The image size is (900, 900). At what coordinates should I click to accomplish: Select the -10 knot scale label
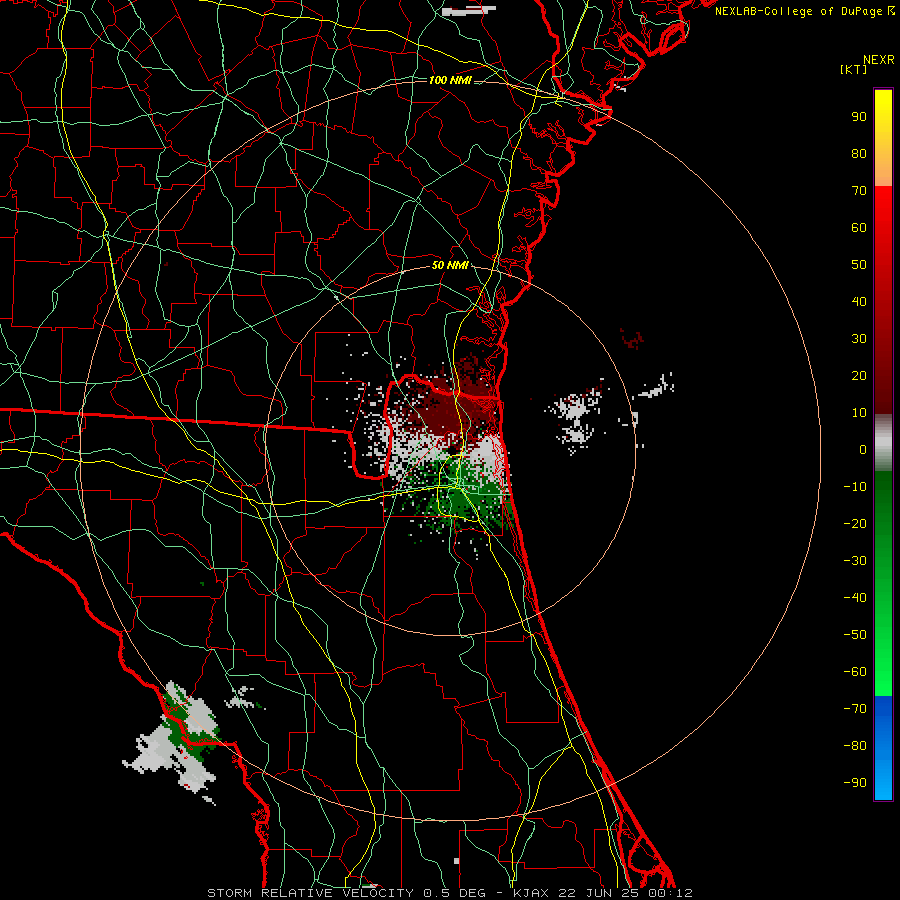coord(855,487)
